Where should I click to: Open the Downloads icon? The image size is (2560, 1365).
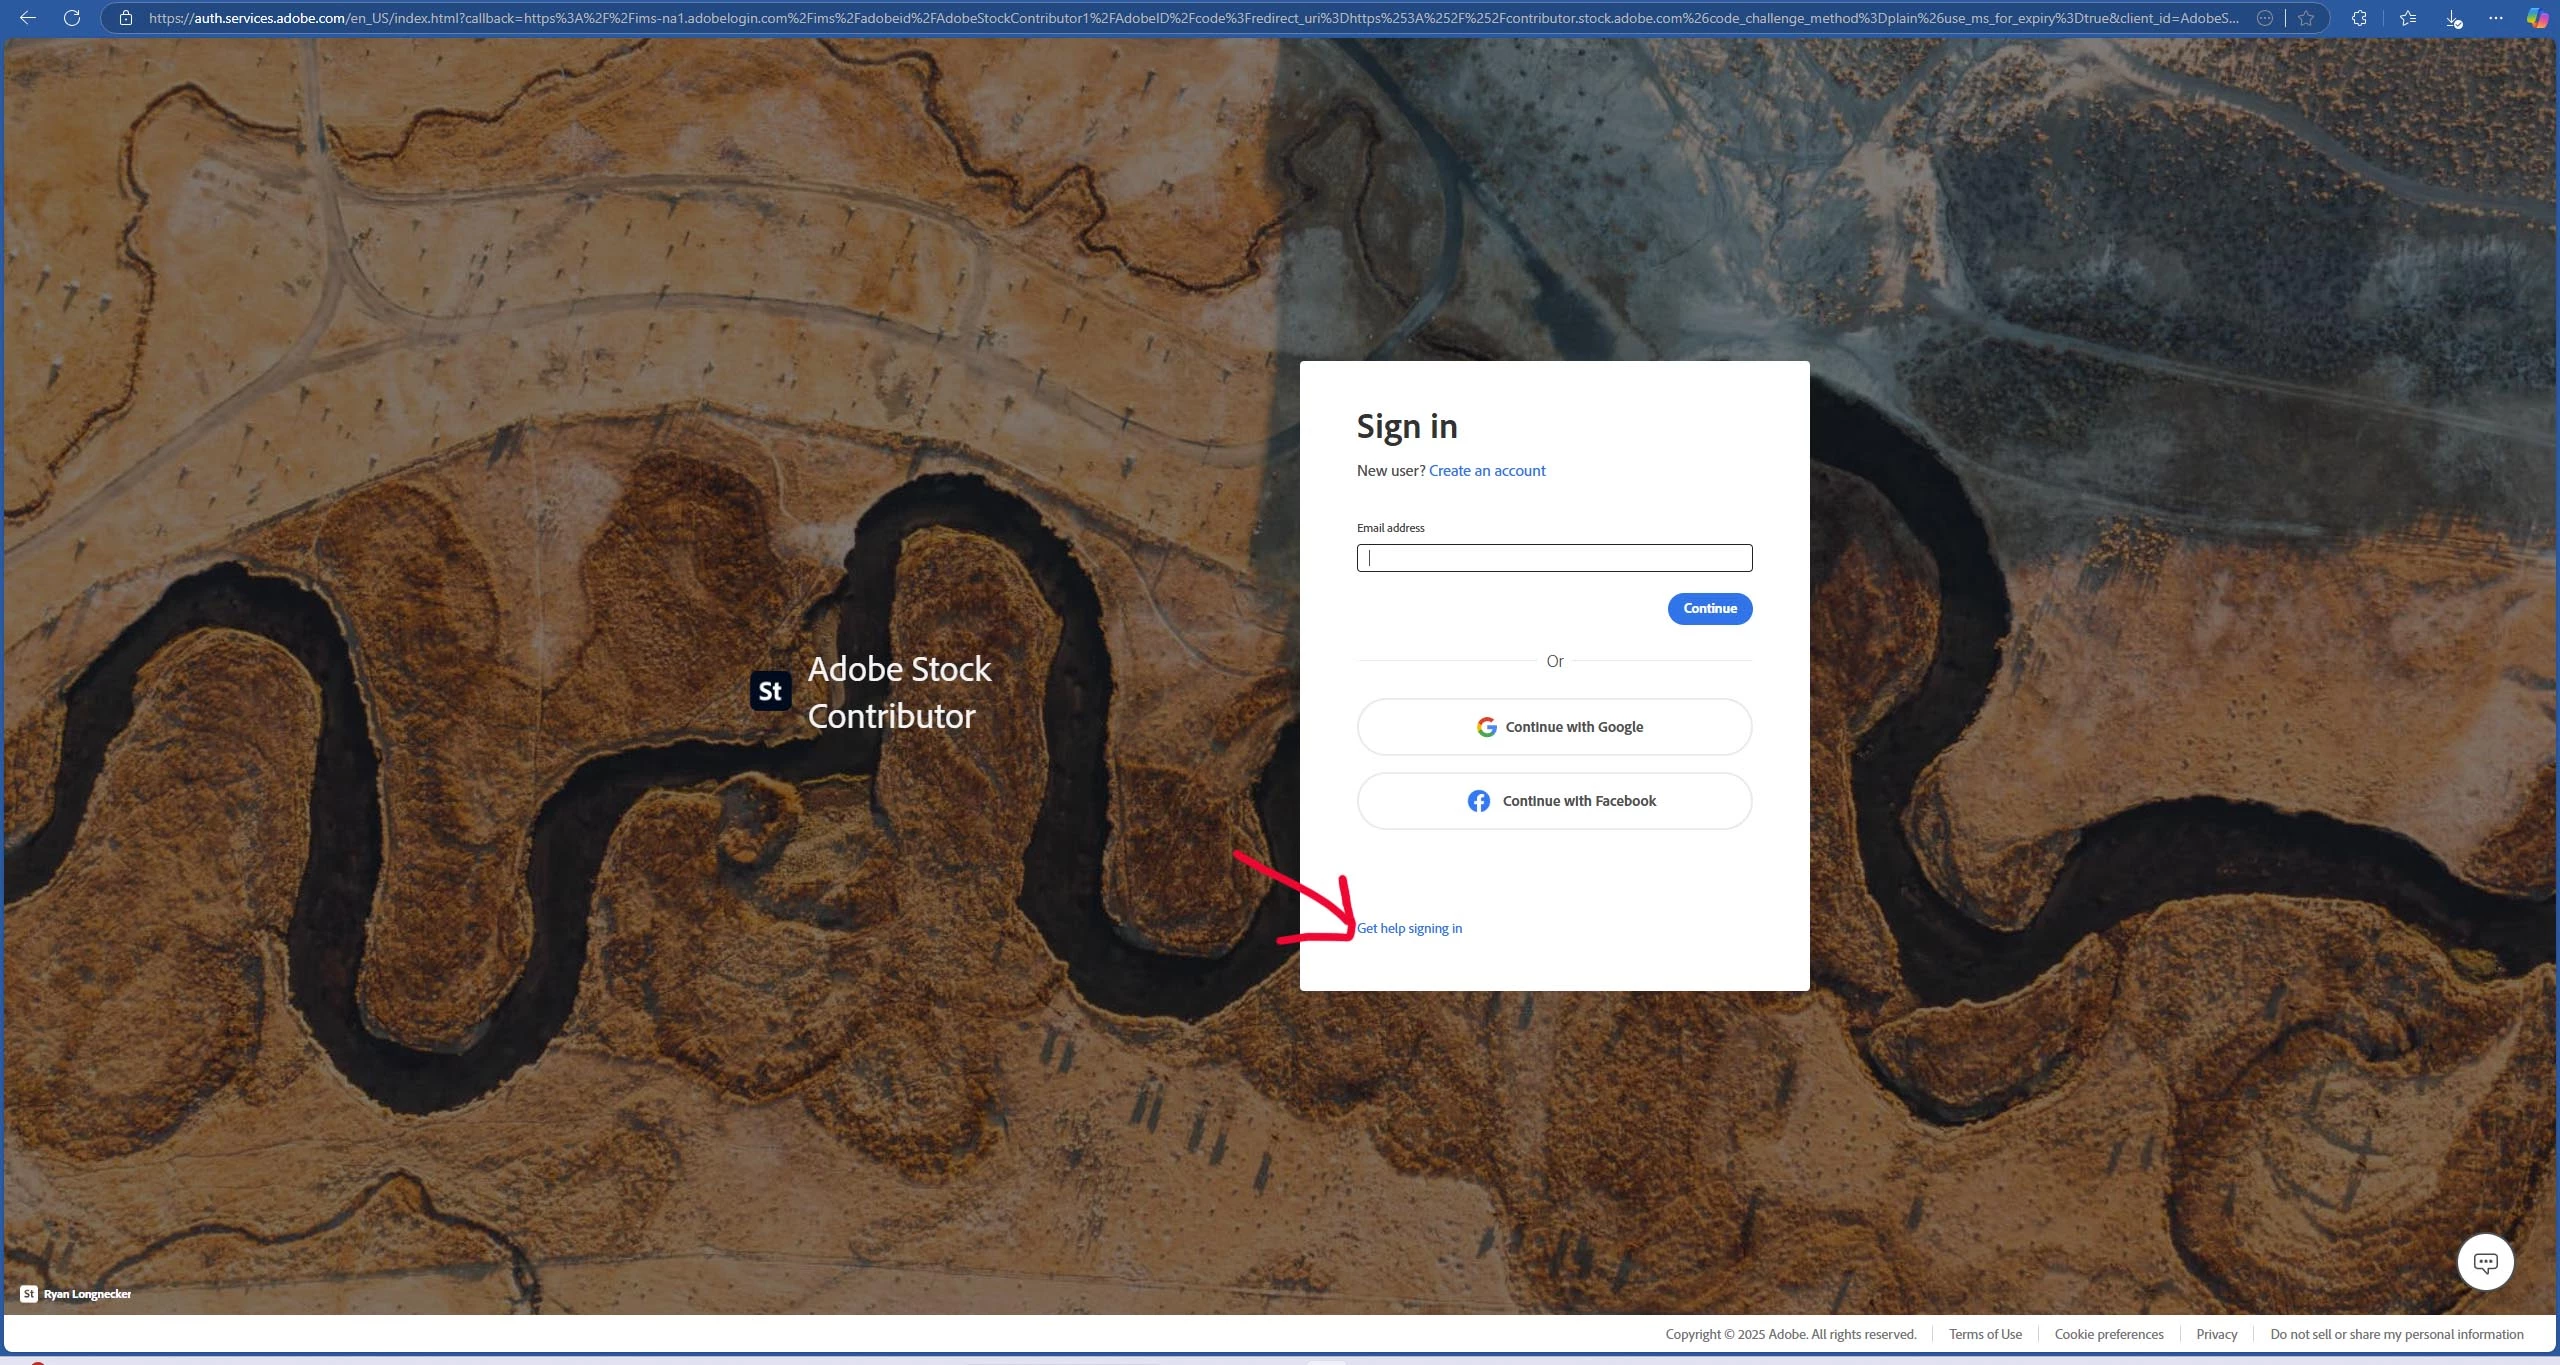(x=2453, y=18)
